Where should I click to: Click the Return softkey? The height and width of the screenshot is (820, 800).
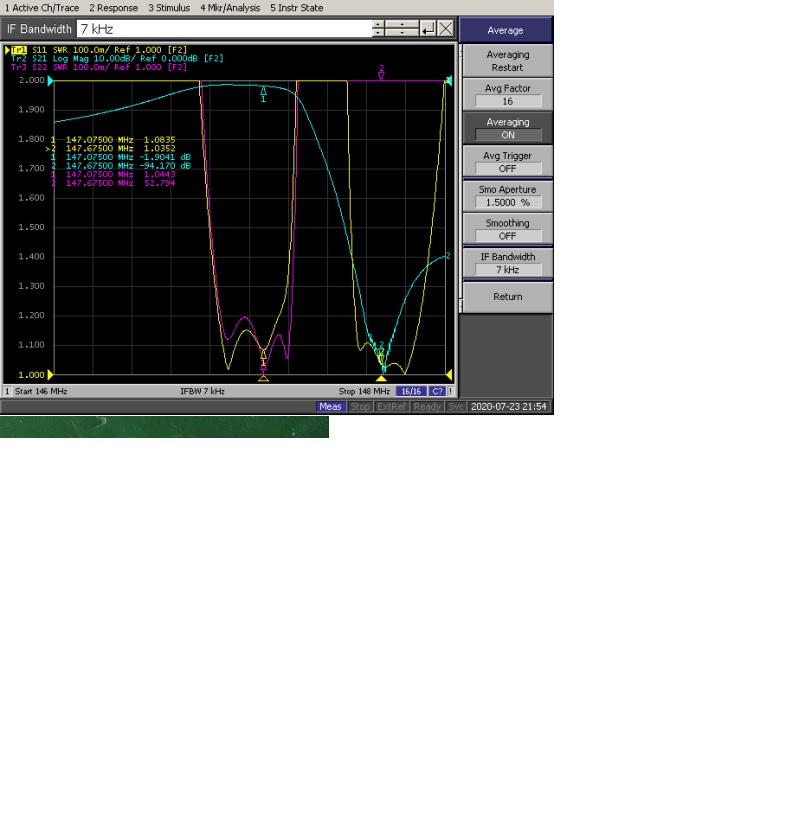coord(508,297)
